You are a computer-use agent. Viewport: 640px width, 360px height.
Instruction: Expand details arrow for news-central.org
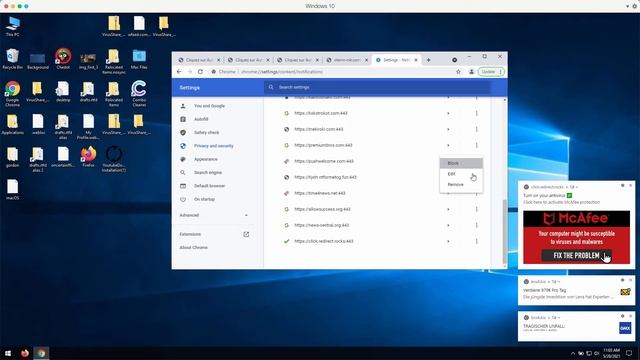(x=448, y=225)
